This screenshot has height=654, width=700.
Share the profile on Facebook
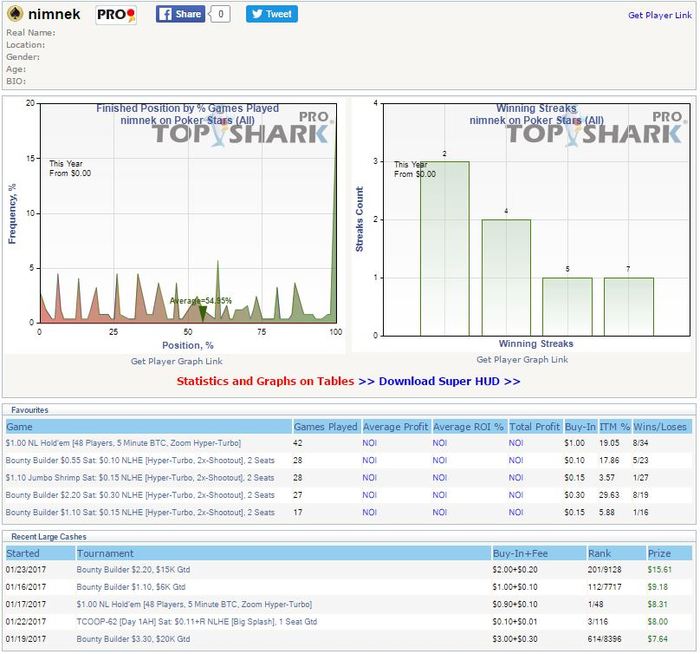click(x=180, y=14)
